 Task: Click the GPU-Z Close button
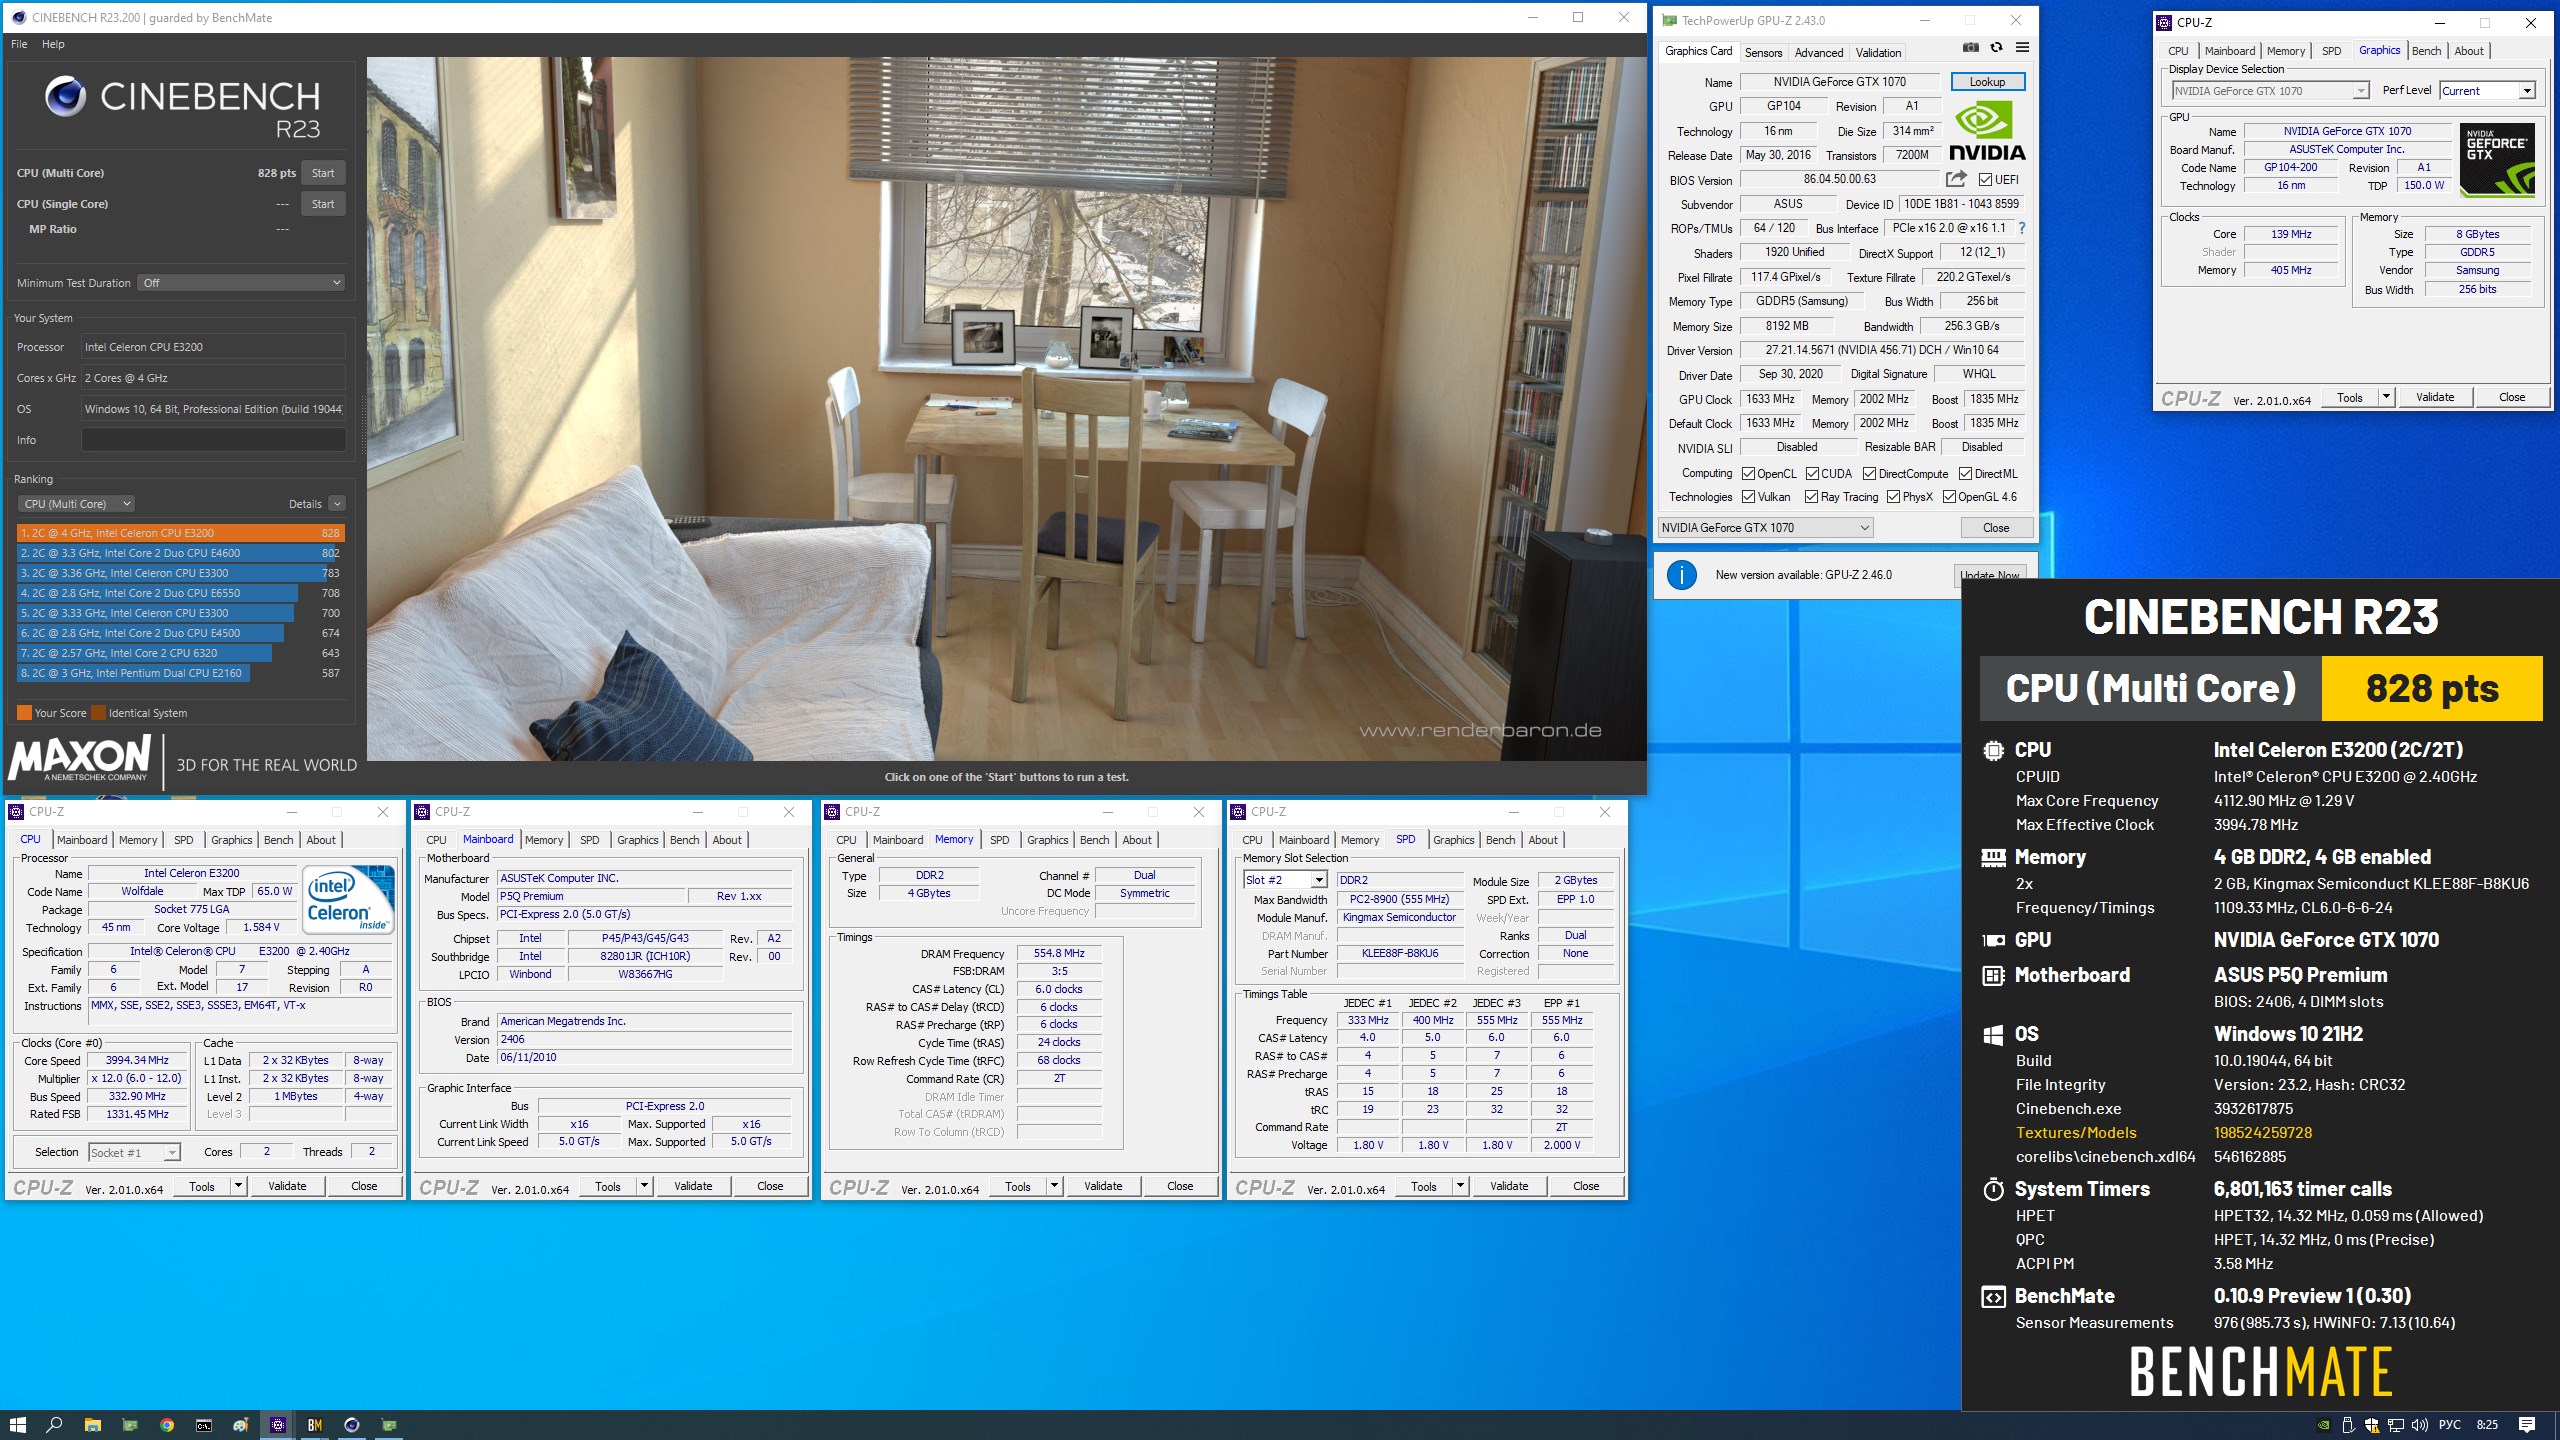tap(1996, 528)
